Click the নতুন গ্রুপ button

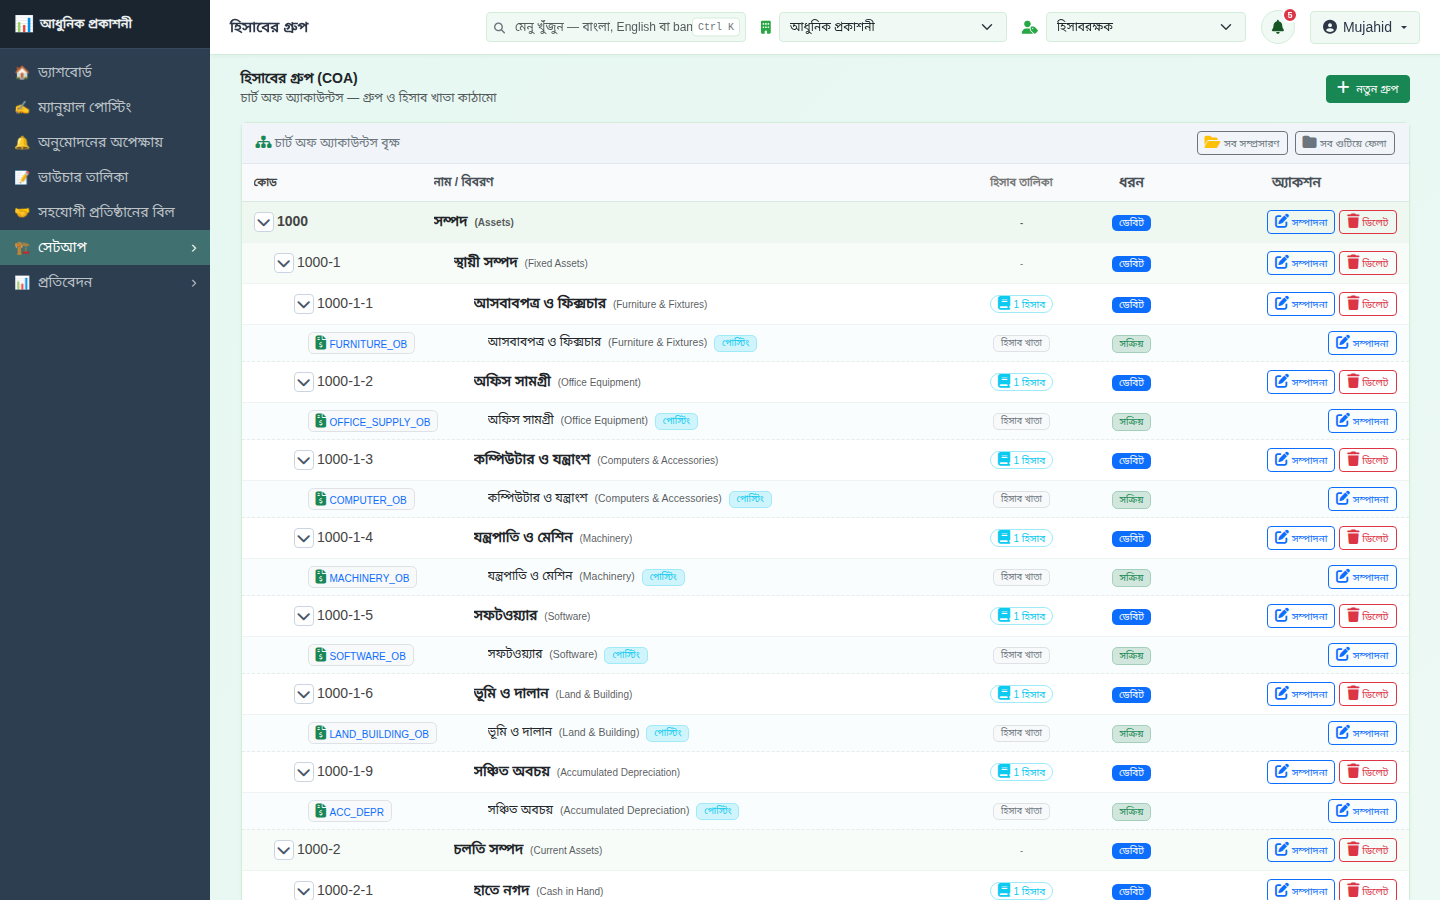pos(1368,89)
